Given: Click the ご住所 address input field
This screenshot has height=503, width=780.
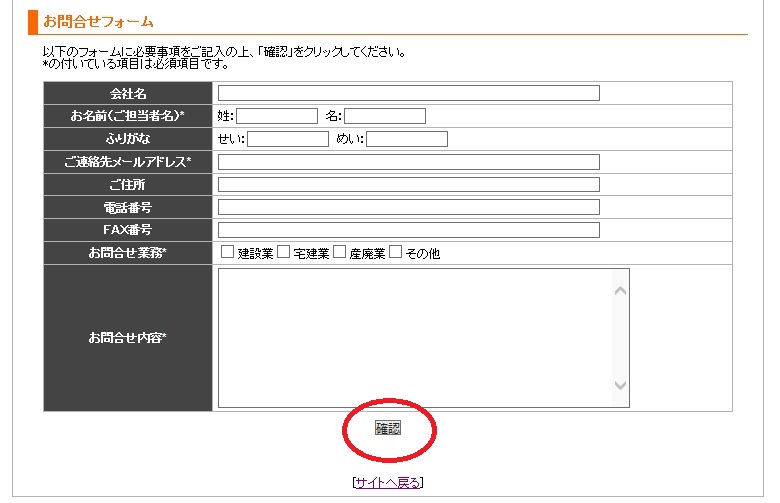Looking at the screenshot, I should [408, 185].
